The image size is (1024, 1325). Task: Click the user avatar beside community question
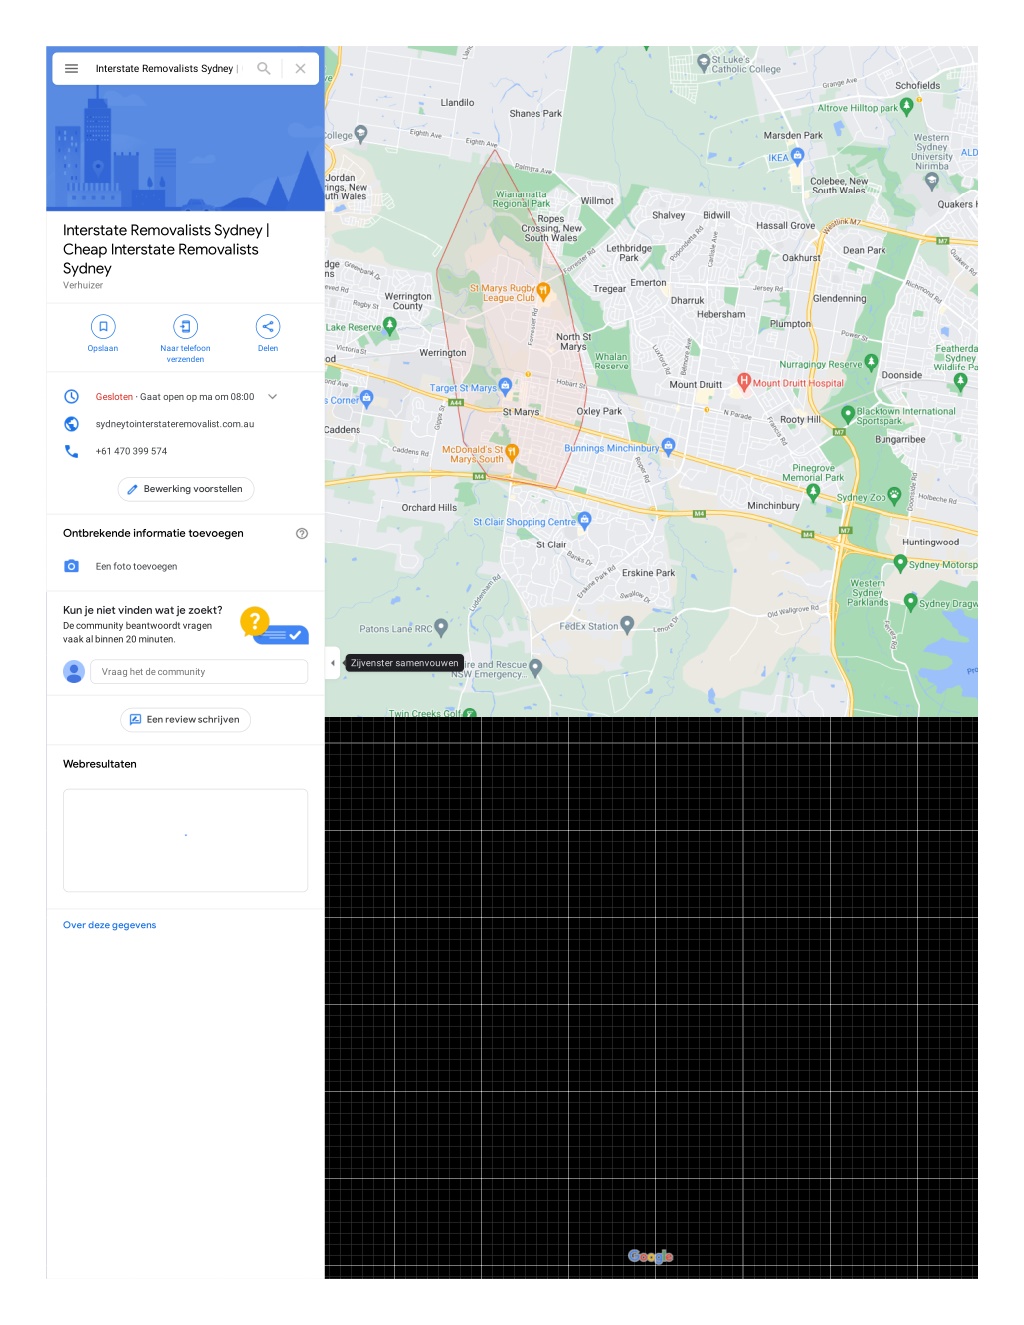[74, 672]
